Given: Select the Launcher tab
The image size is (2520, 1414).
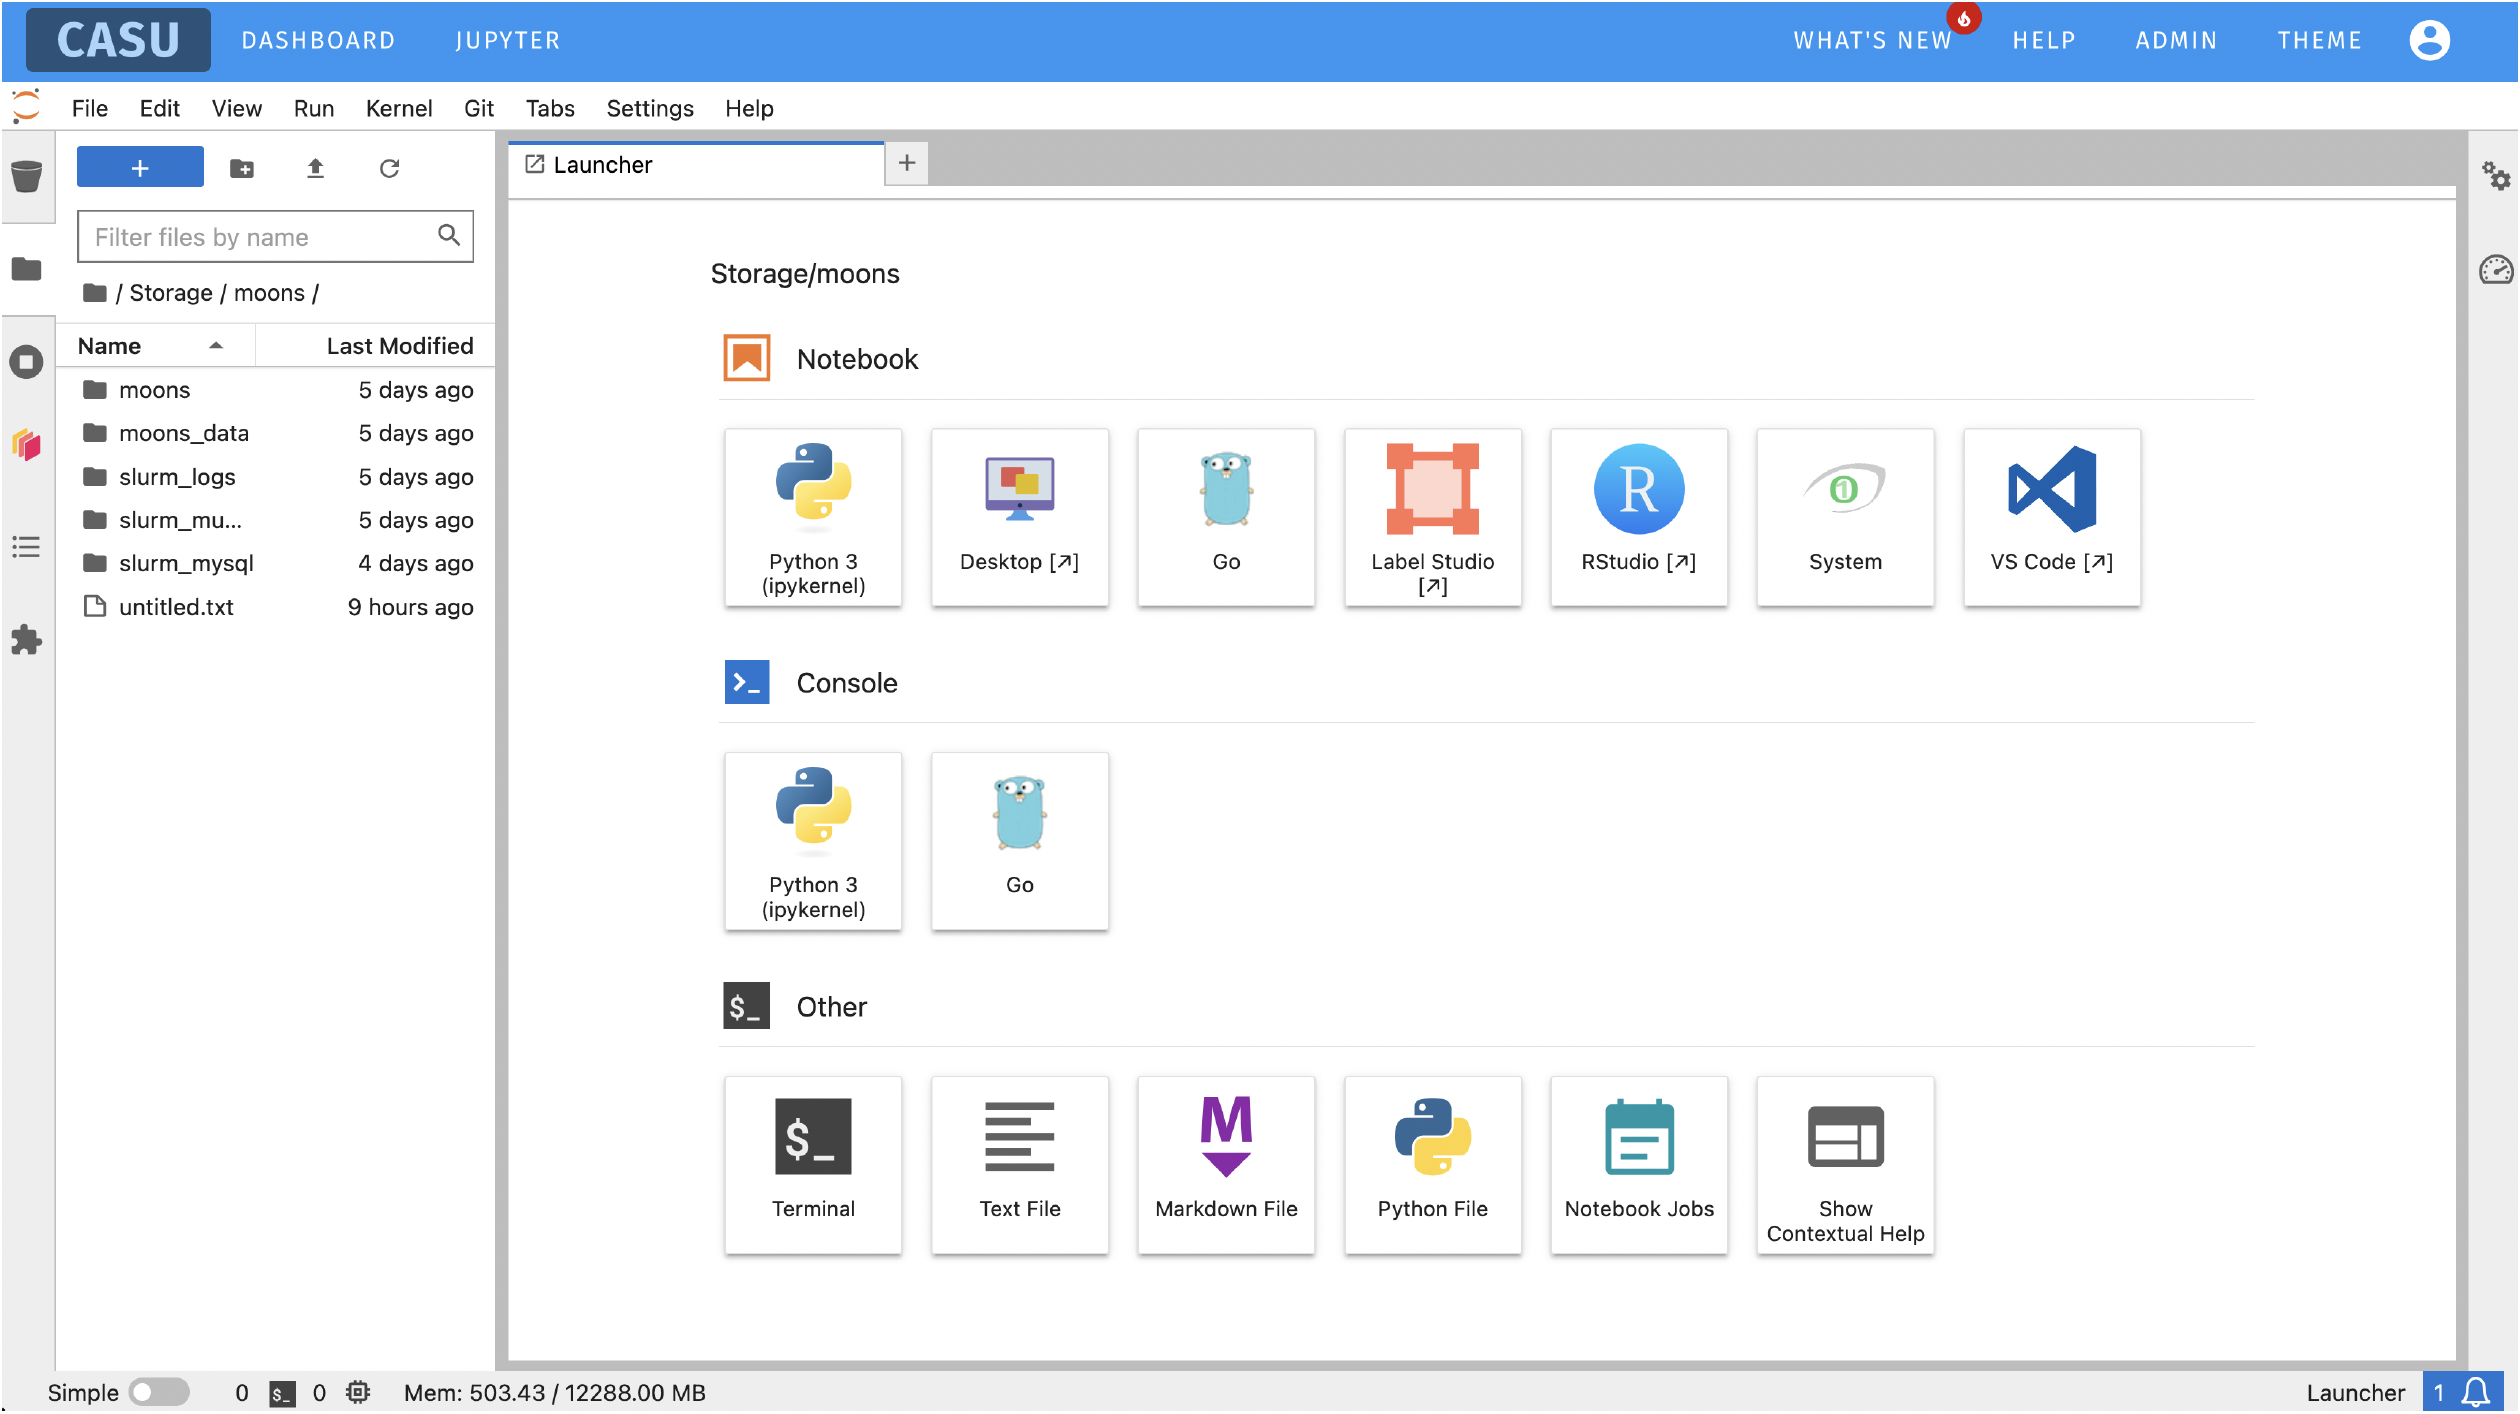Looking at the screenshot, I should coord(697,164).
